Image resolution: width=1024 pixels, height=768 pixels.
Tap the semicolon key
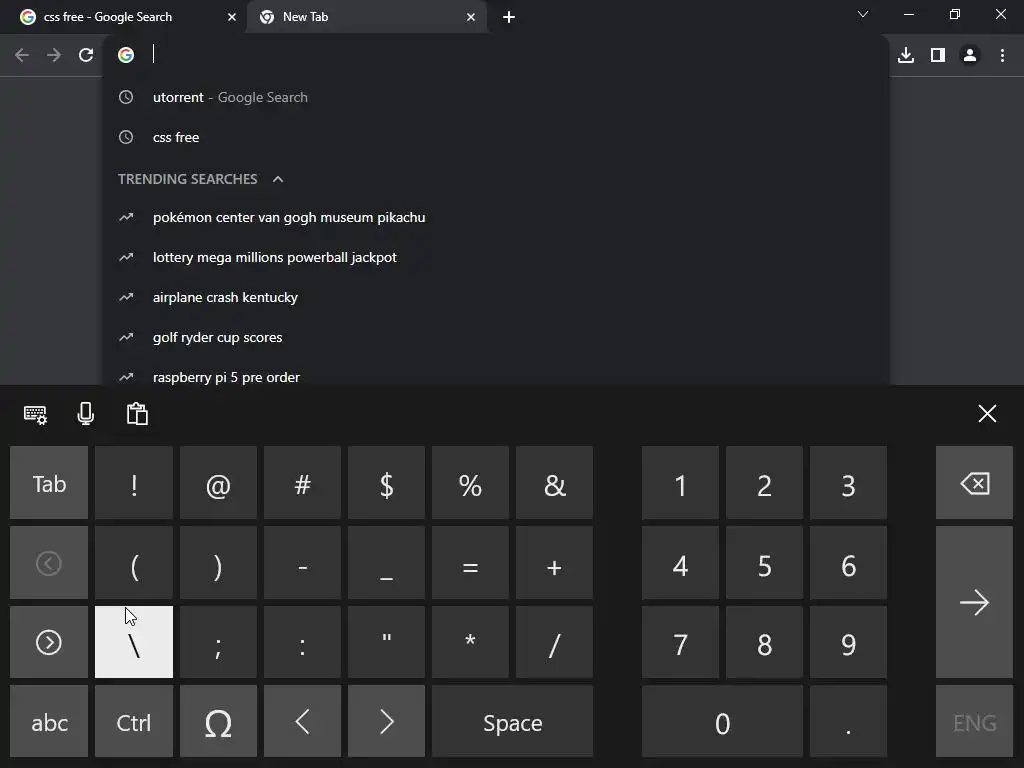218,642
